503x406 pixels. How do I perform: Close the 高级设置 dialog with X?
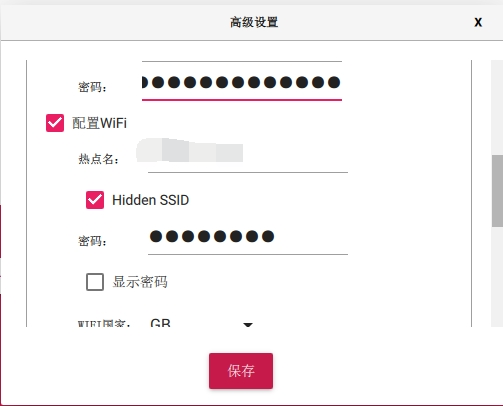pos(478,22)
